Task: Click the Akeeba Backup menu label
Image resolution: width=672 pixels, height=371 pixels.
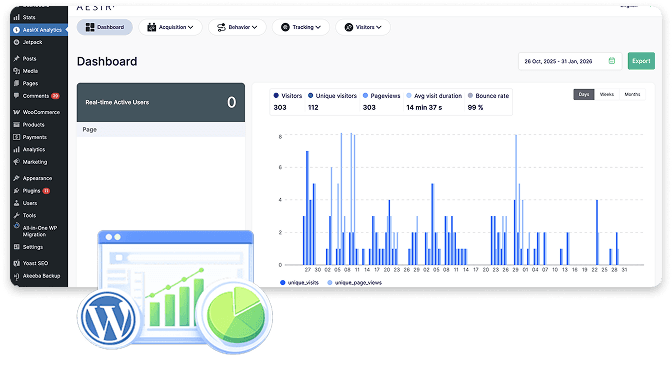Action: pos(41,276)
